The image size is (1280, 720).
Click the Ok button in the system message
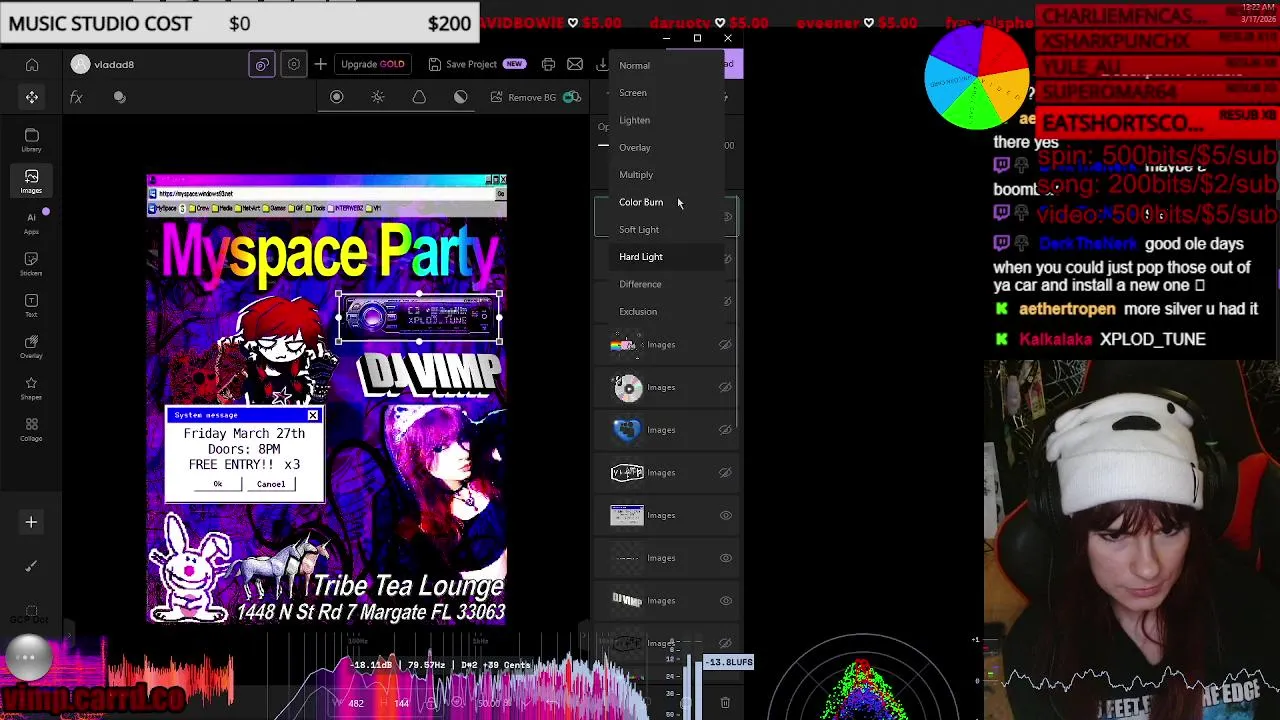click(217, 484)
